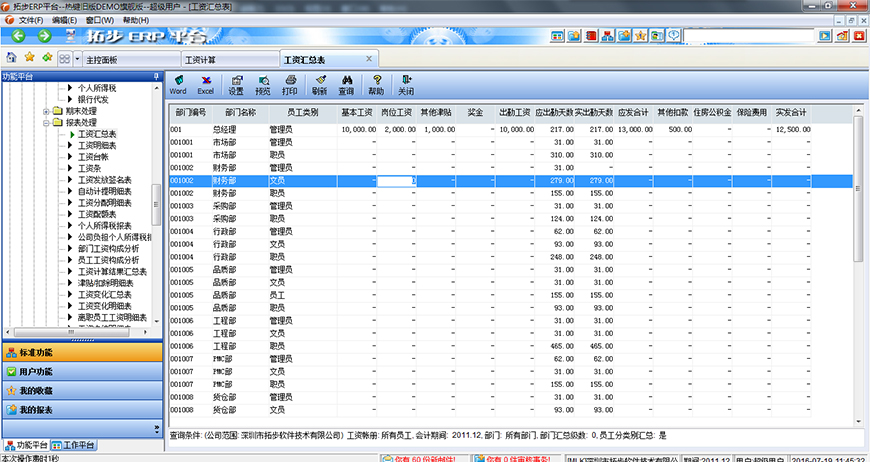Open 工资明细表 in the tree
The image size is (870, 462).
[x=97, y=145]
